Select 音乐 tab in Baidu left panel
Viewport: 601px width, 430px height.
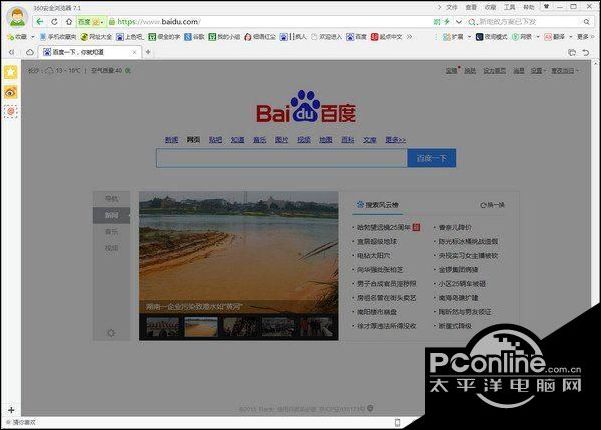[x=112, y=232]
